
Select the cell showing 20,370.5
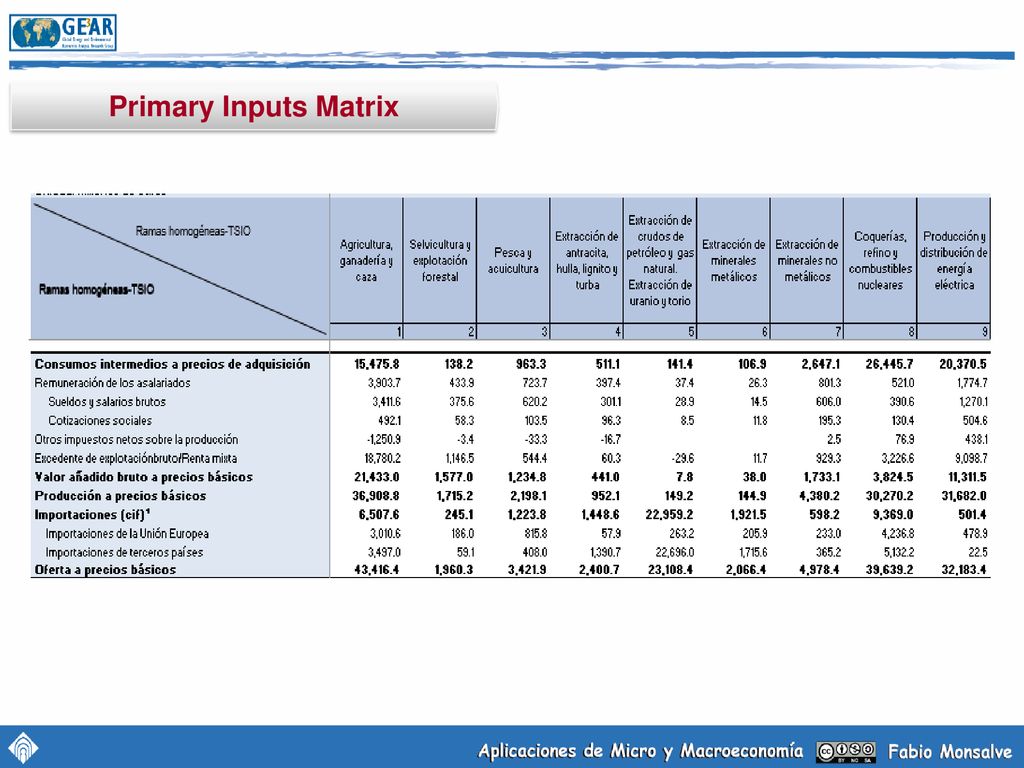963,364
